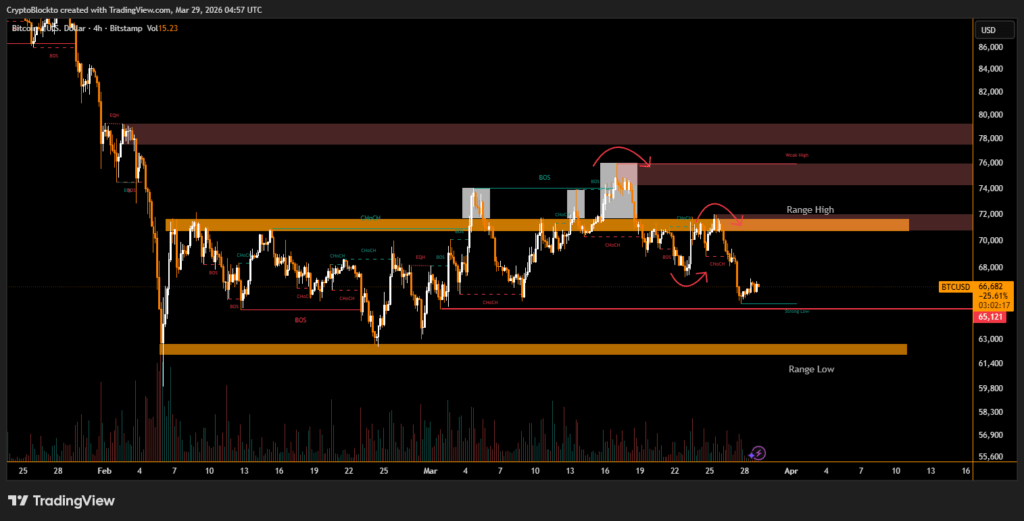The height and width of the screenshot is (521, 1024).
Task: Click the TradingView logo at bottom left
Action: (60, 500)
